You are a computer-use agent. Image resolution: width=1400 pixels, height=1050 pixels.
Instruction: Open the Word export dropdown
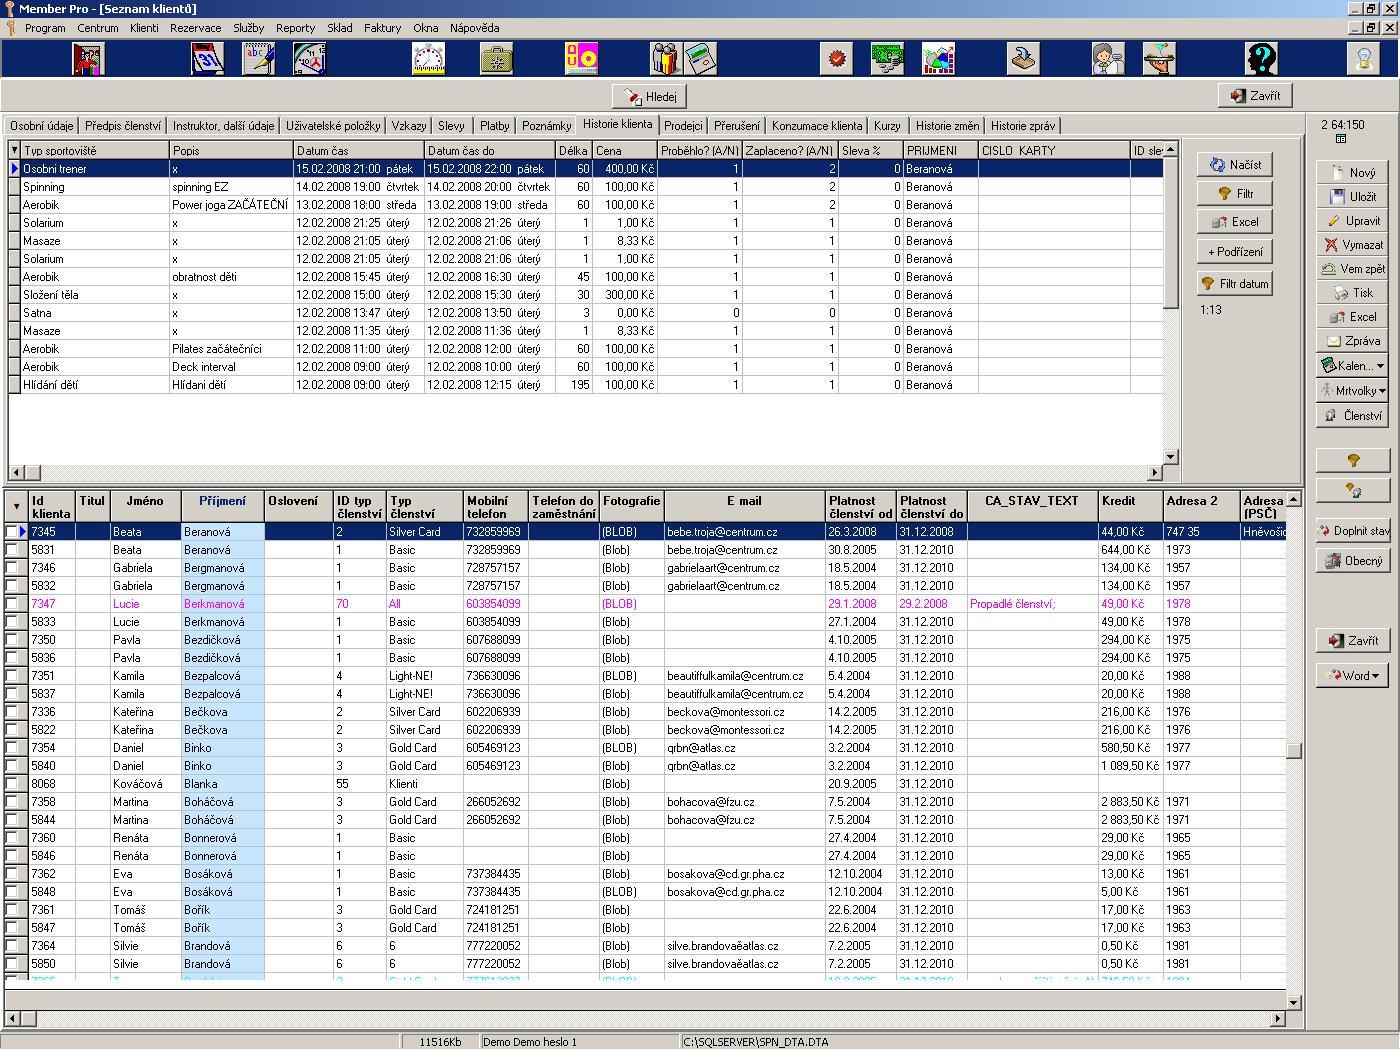[1352, 676]
